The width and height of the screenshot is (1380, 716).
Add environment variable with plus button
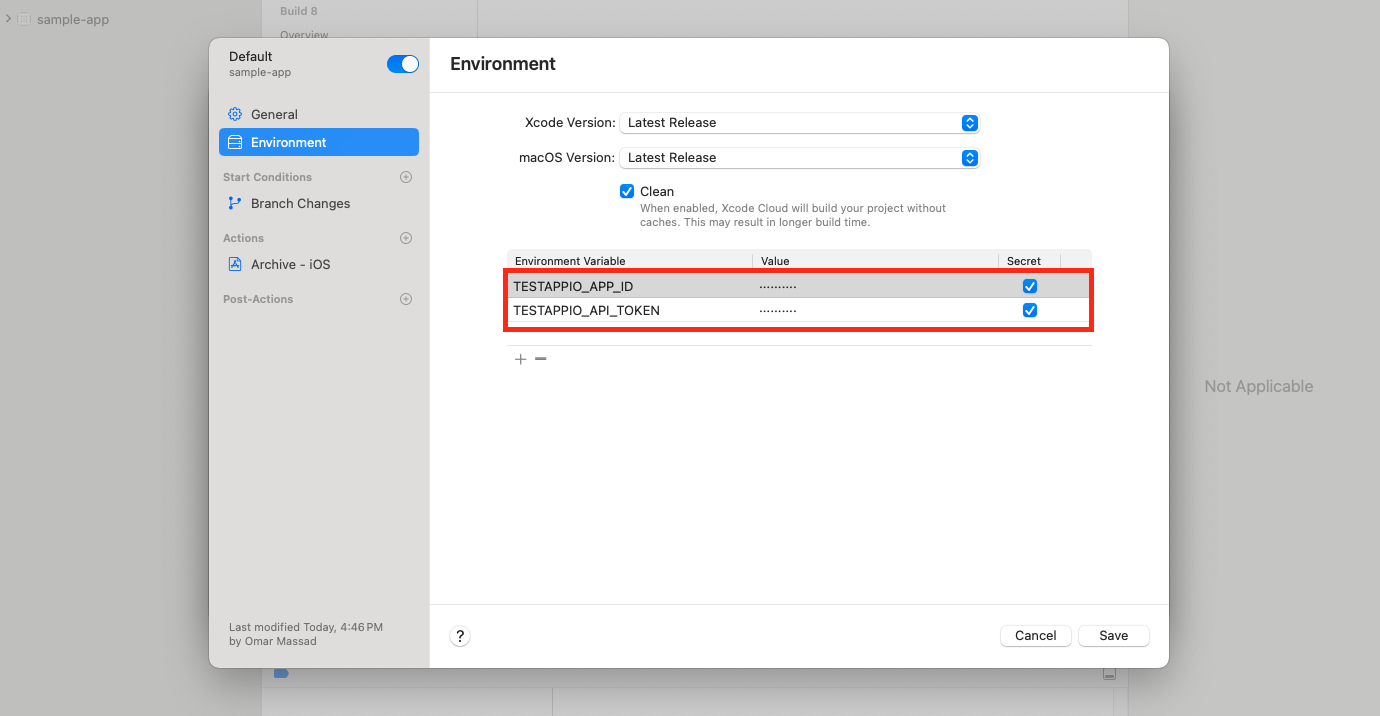(520, 359)
